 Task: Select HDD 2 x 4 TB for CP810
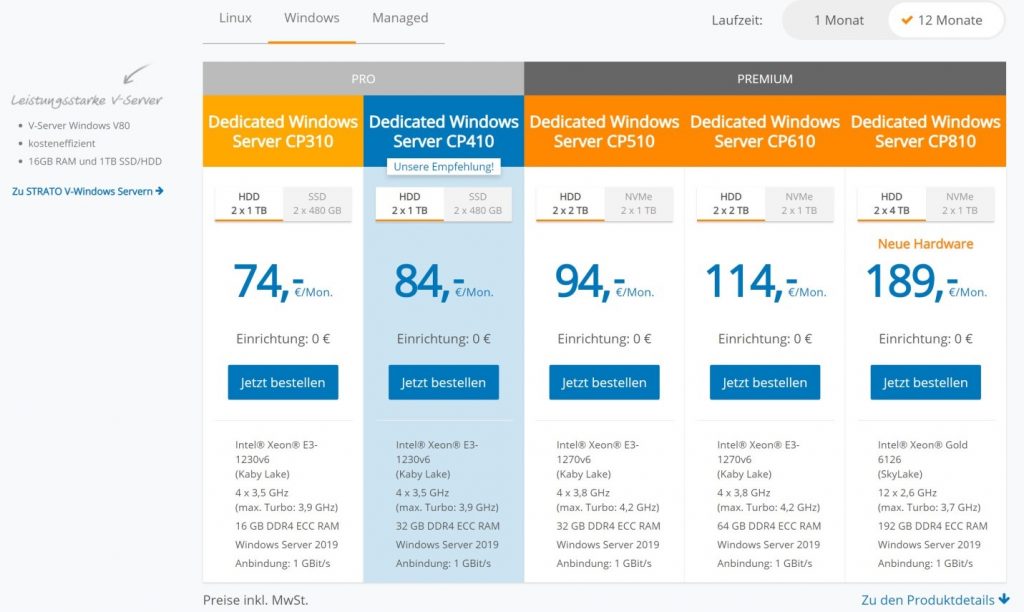coord(891,204)
